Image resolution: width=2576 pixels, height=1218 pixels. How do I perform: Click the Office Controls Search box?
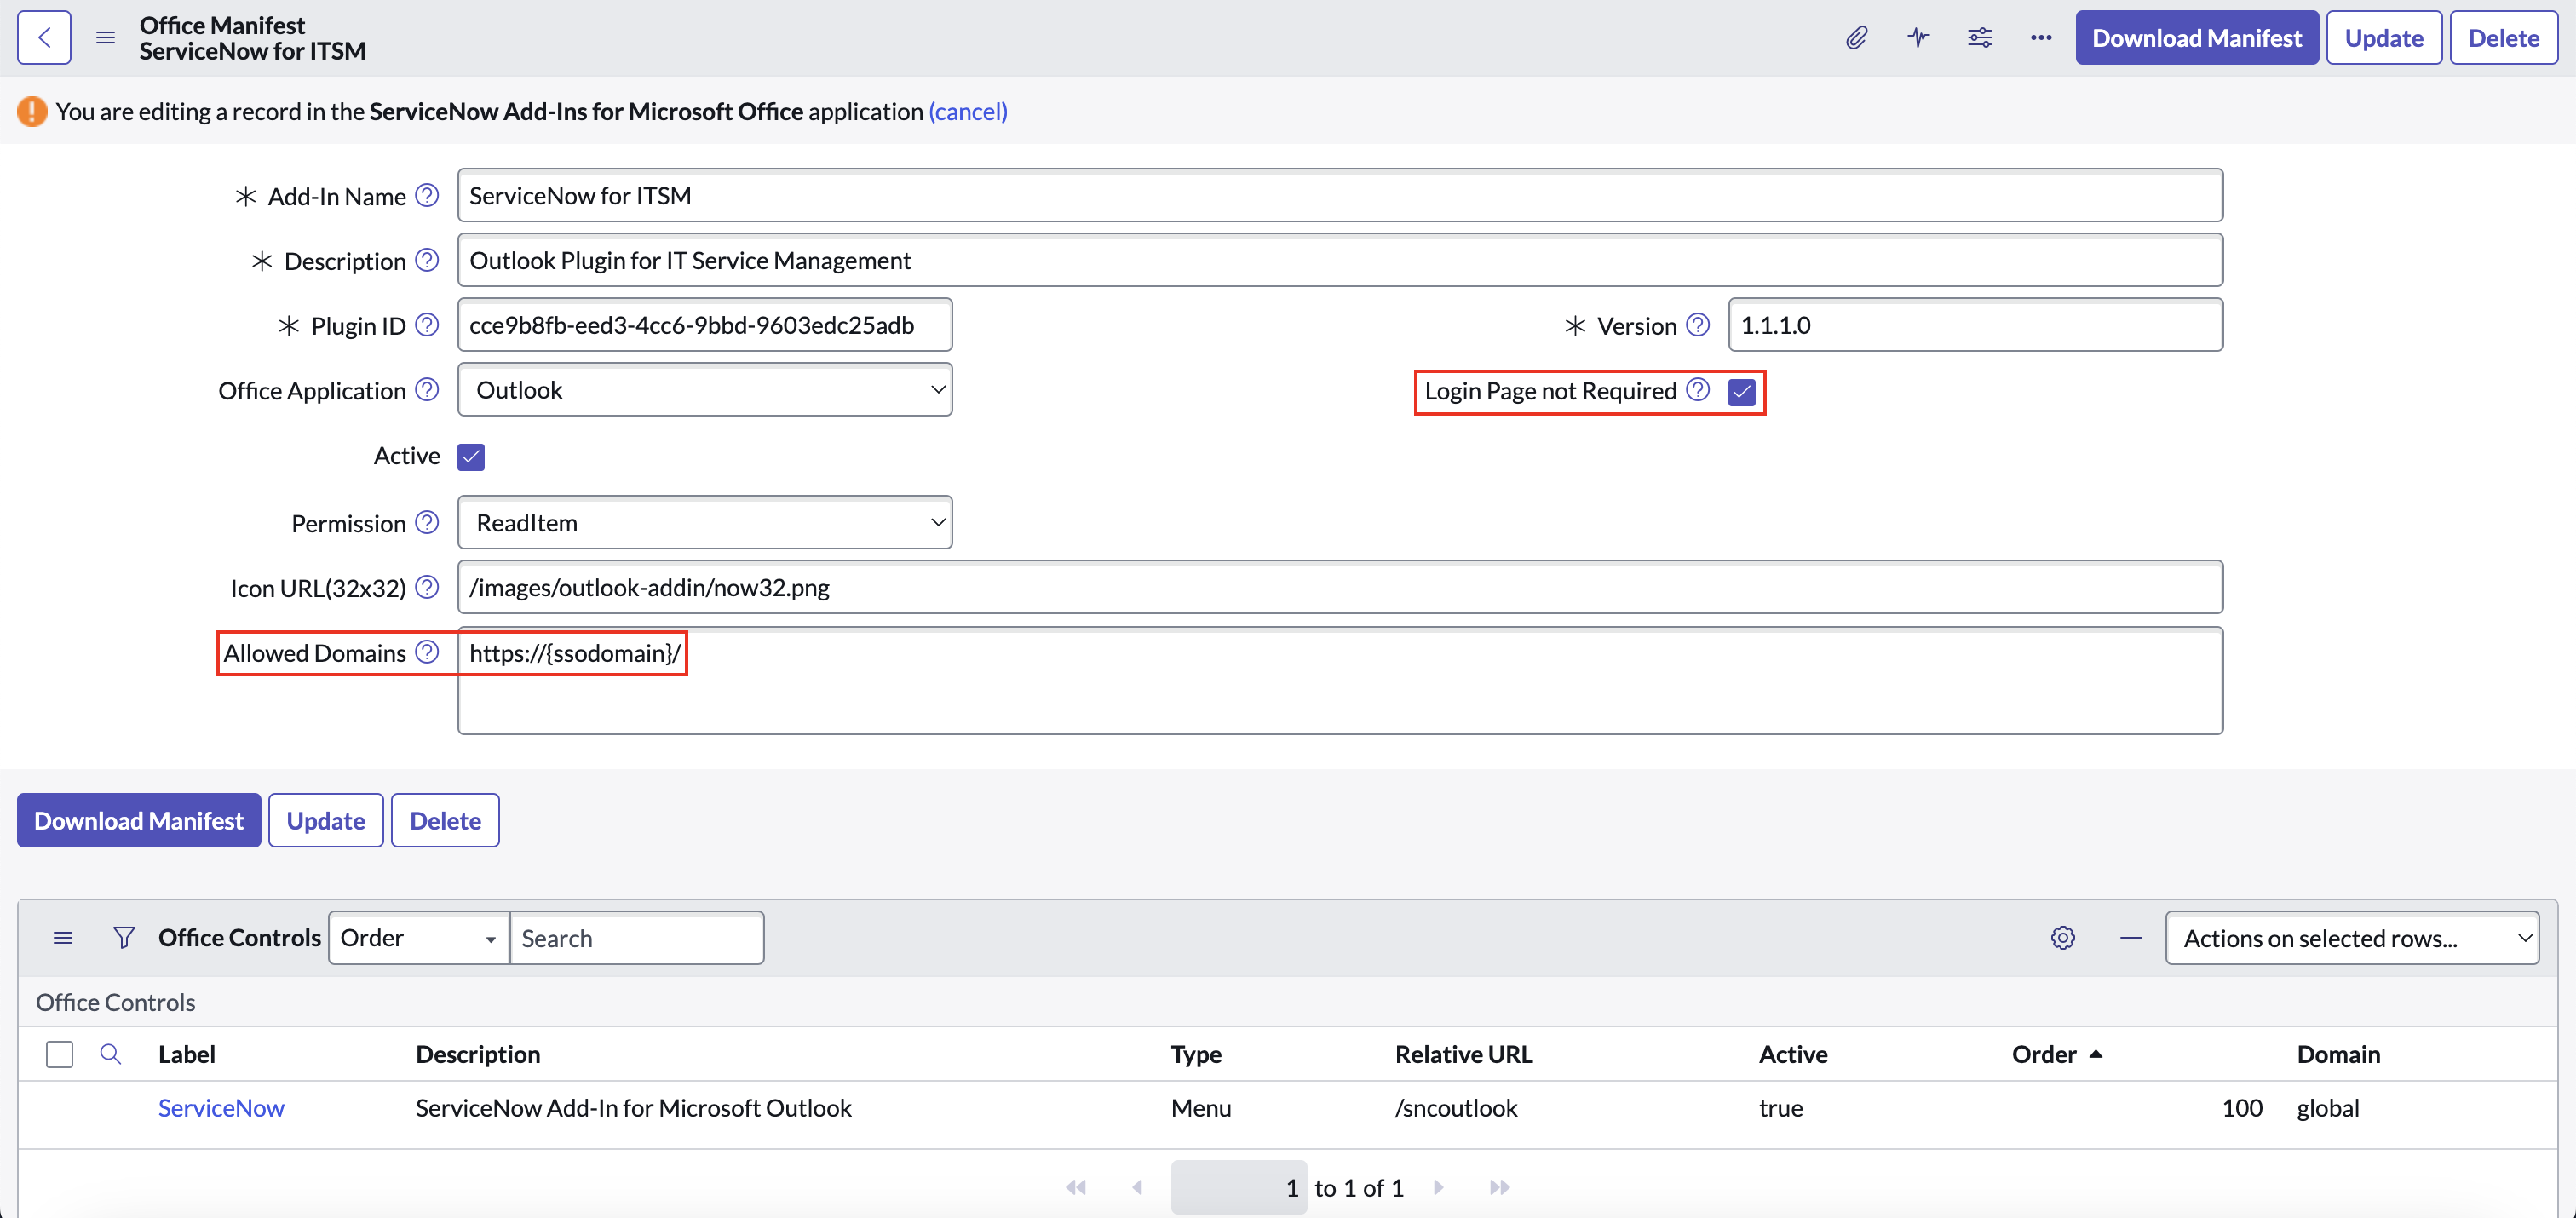click(637, 938)
